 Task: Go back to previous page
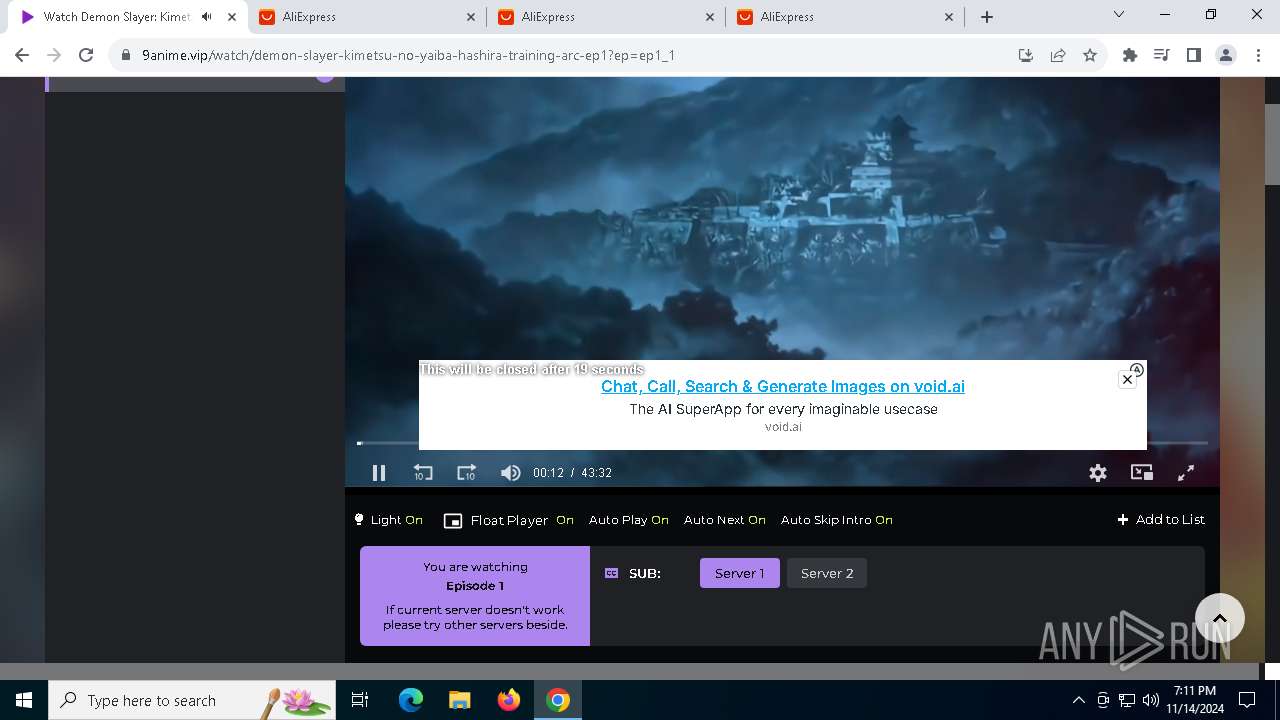[x=22, y=56]
